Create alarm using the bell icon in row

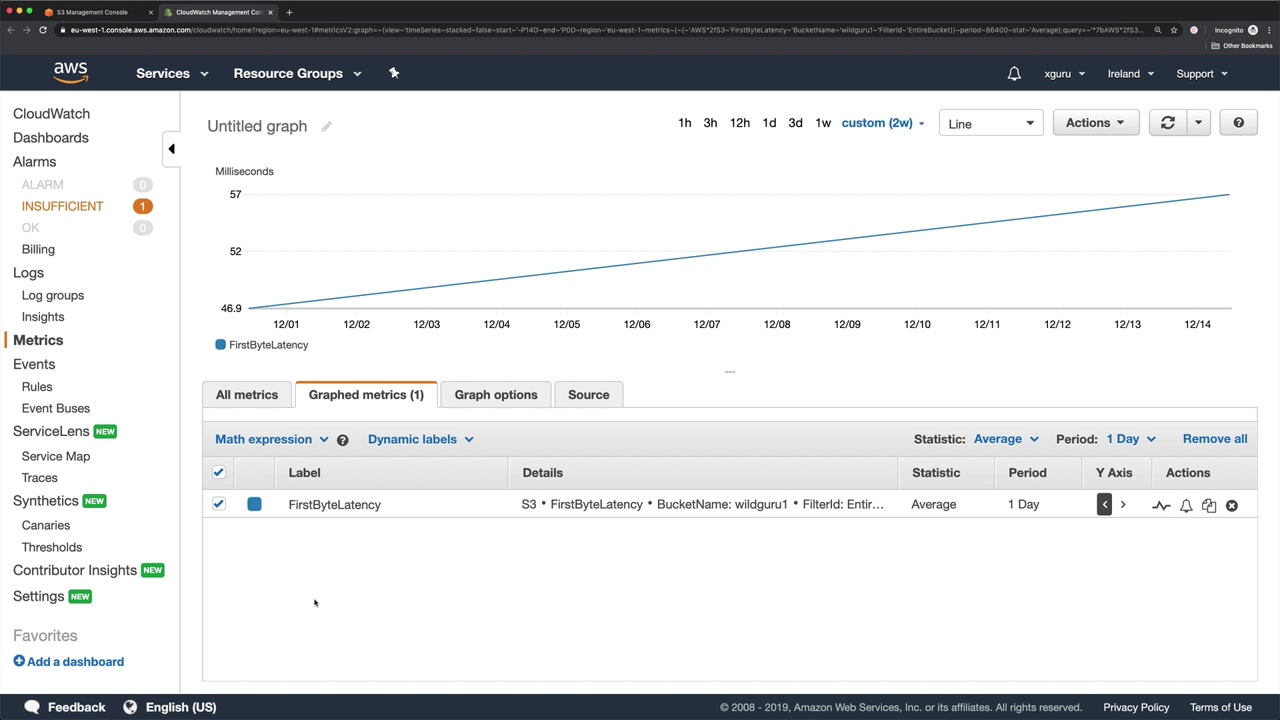1186,506
